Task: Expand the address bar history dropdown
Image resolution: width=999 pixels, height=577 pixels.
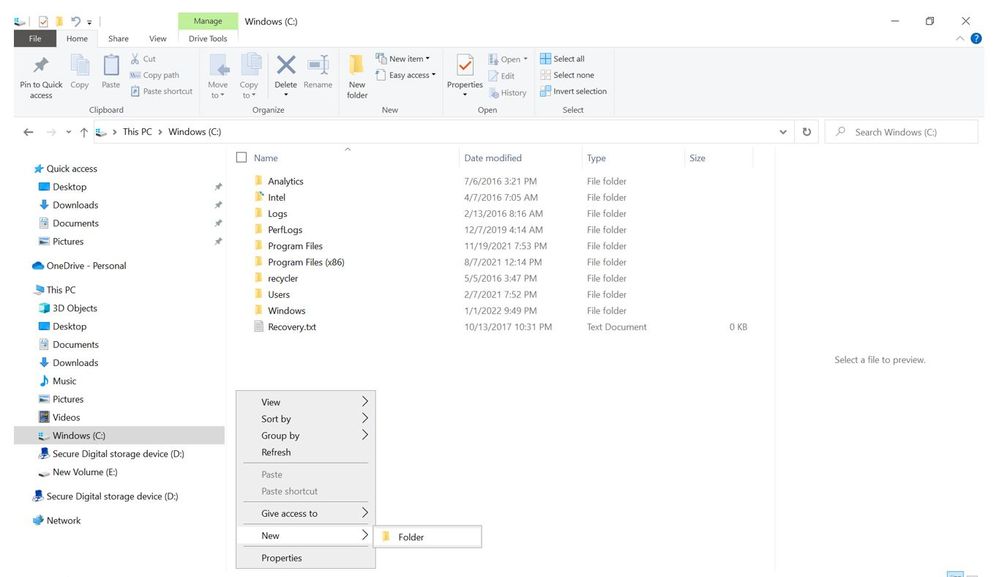Action: [783, 132]
